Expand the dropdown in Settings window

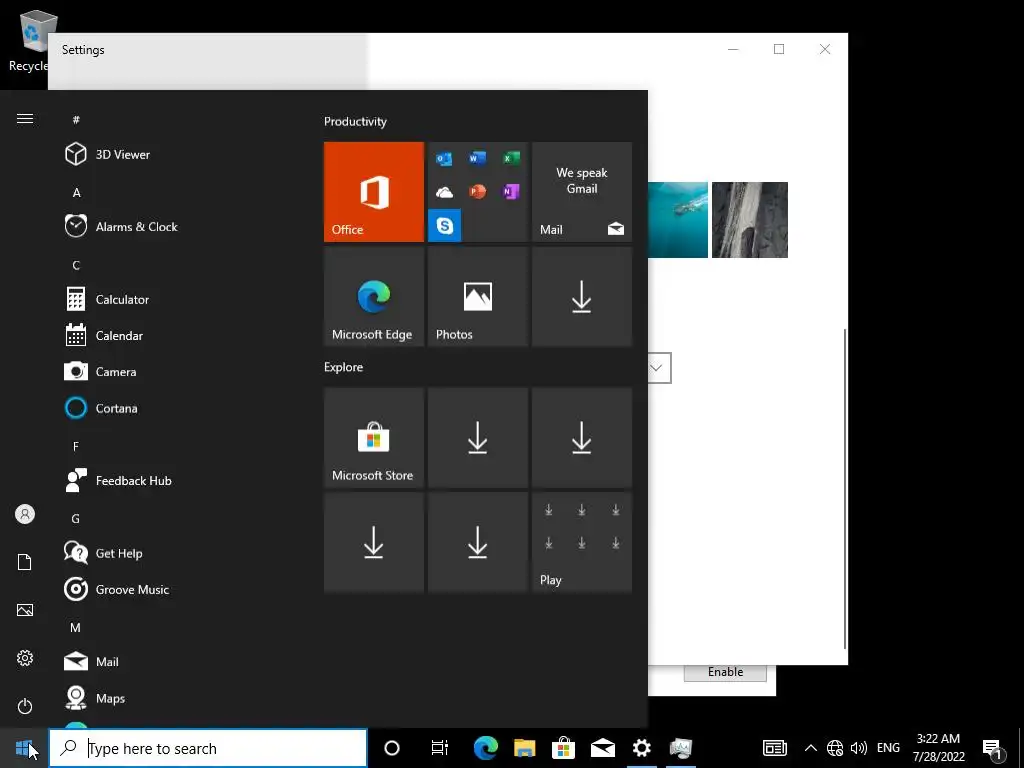click(x=656, y=368)
